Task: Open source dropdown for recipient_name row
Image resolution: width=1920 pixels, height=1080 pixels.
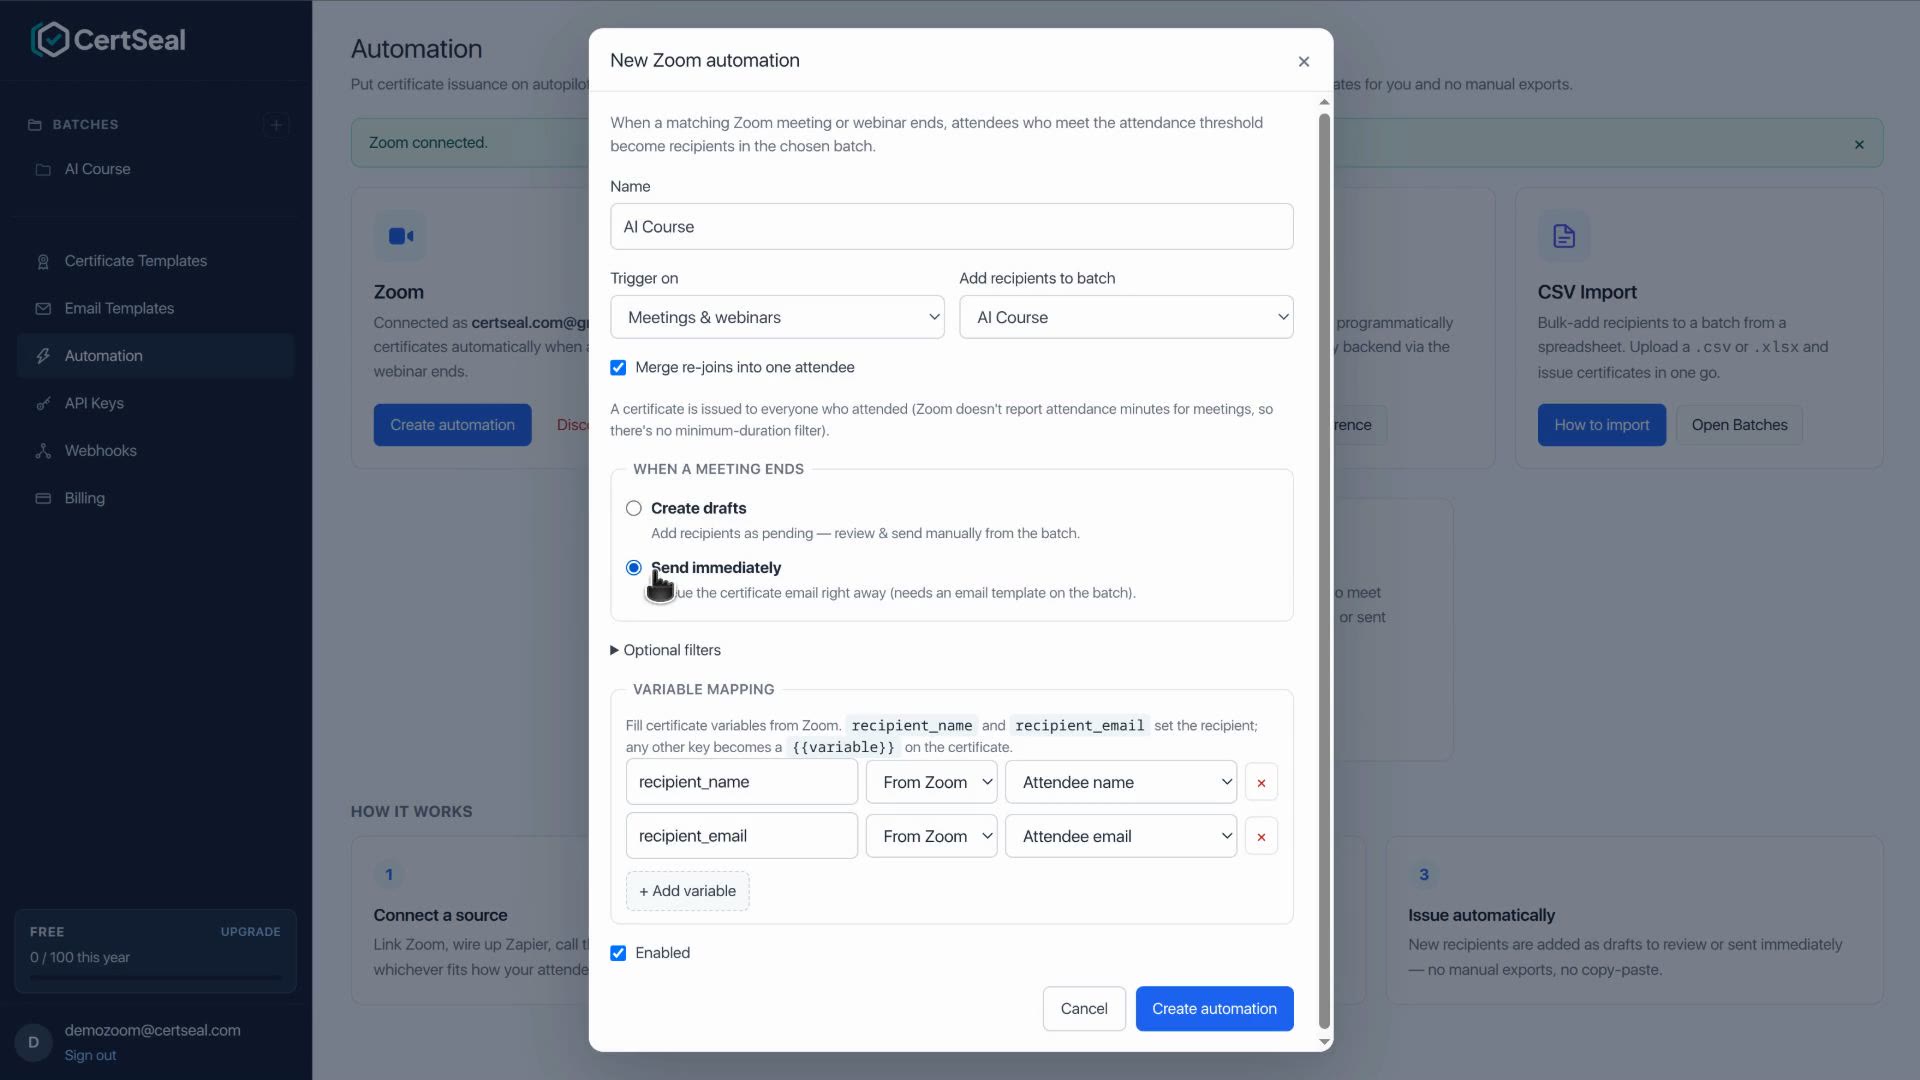Action: [x=931, y=782]
